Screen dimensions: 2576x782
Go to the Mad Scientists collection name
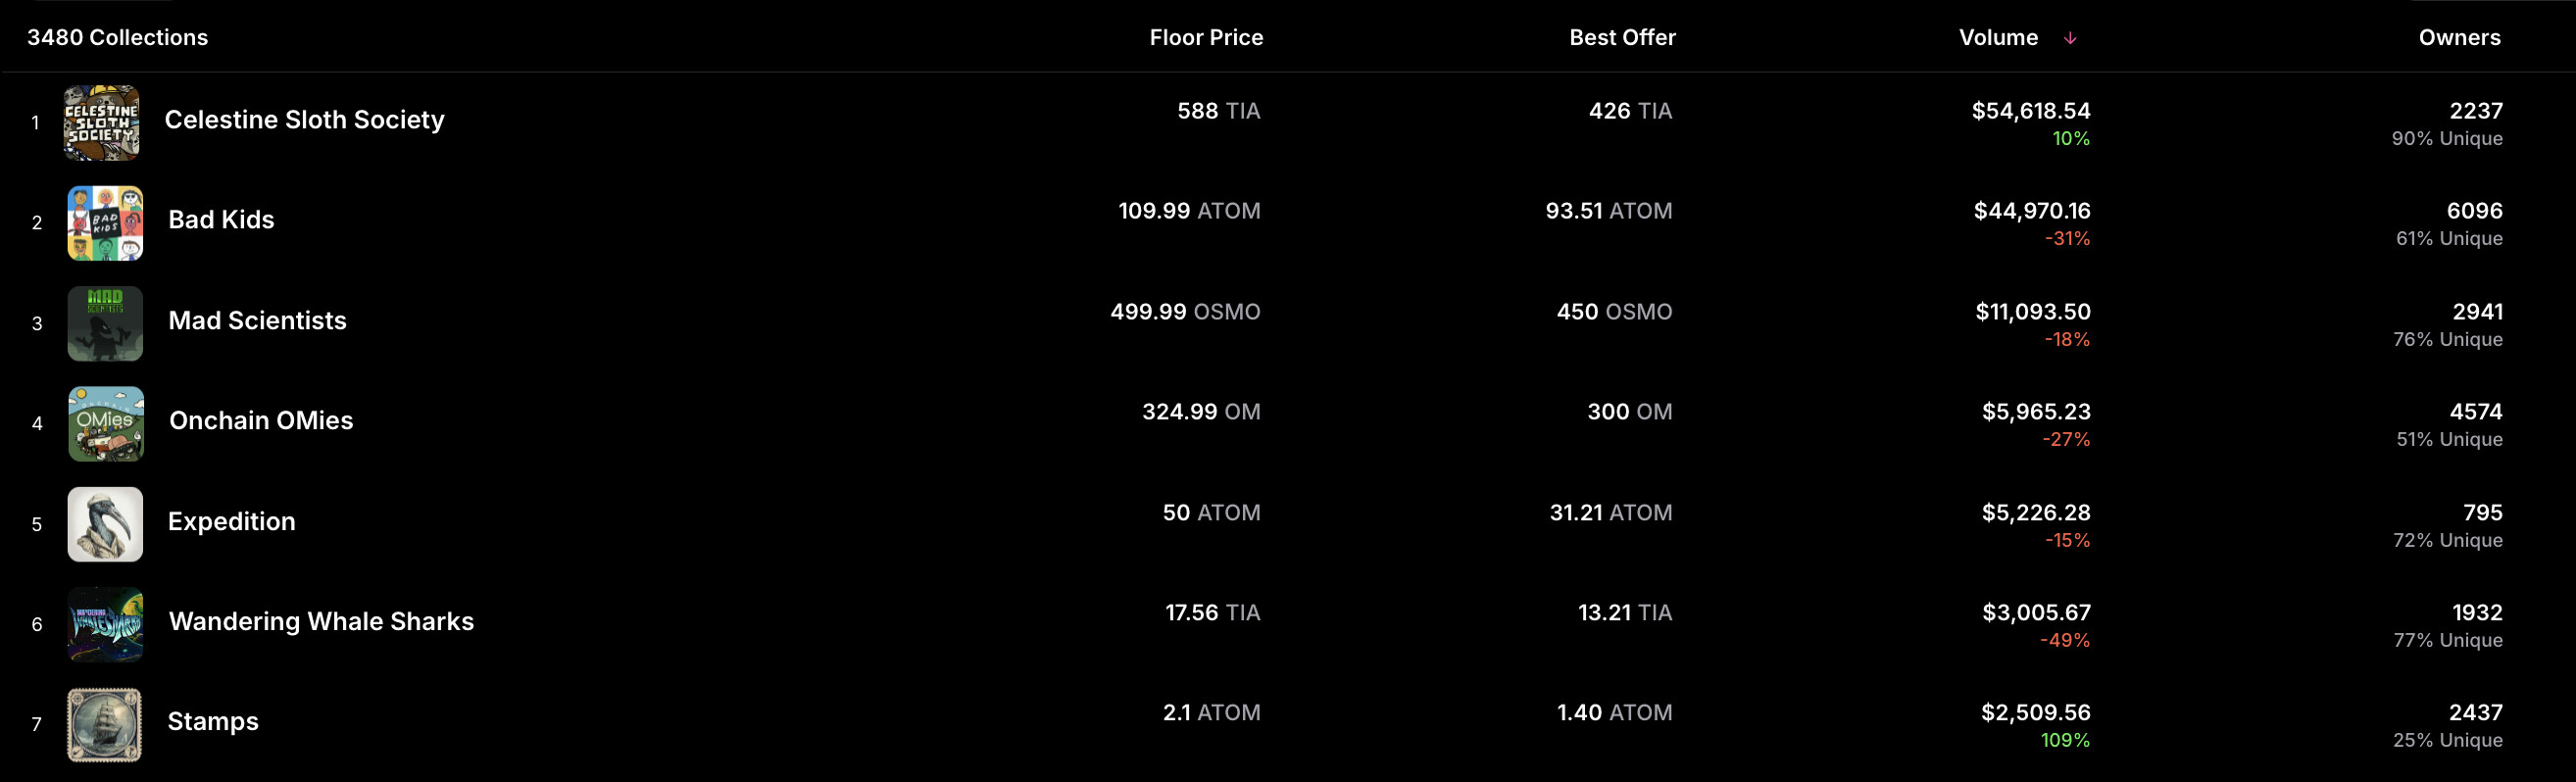(x=257, y=321)
